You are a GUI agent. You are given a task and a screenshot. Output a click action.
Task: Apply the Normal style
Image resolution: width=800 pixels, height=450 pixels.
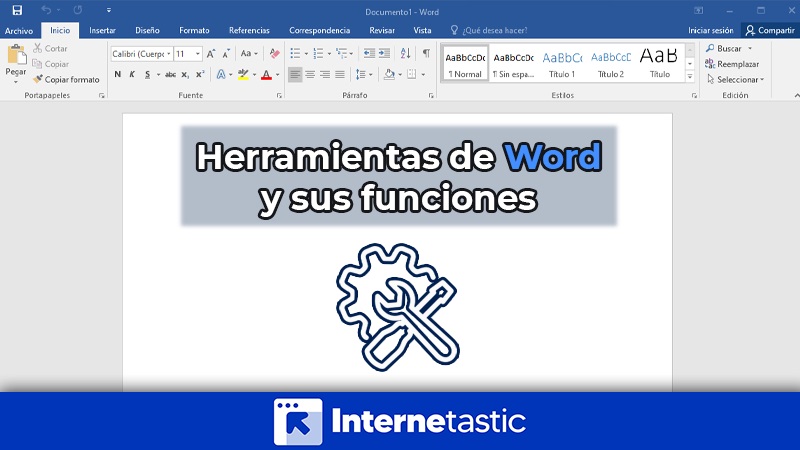tap(465, 63)
